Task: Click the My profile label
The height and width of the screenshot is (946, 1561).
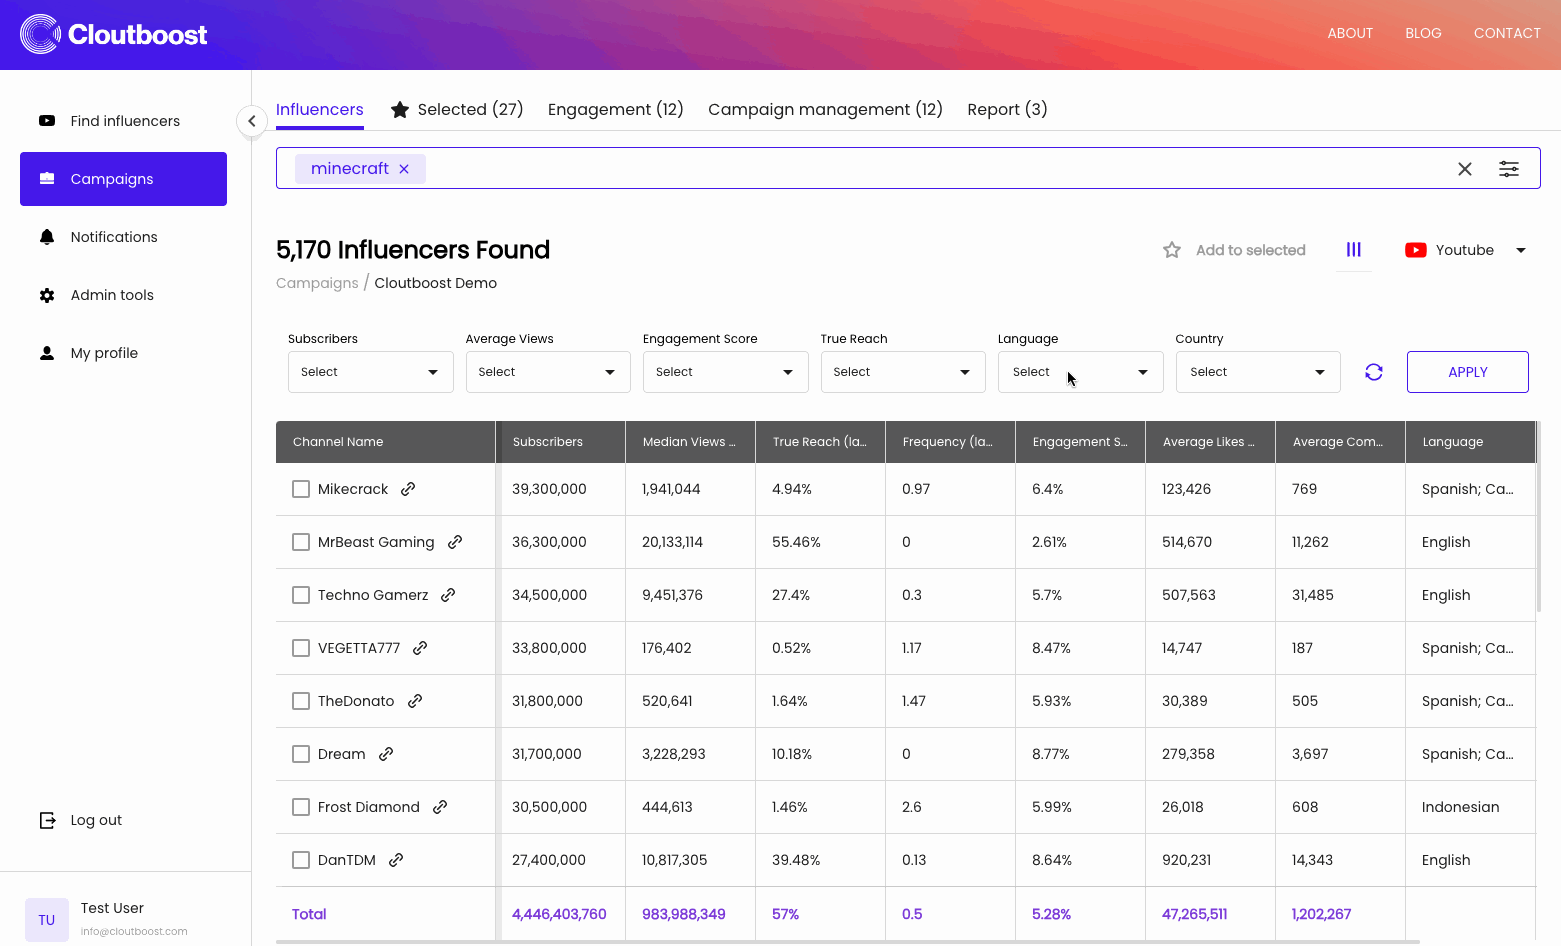Action: tap(104, 353)
